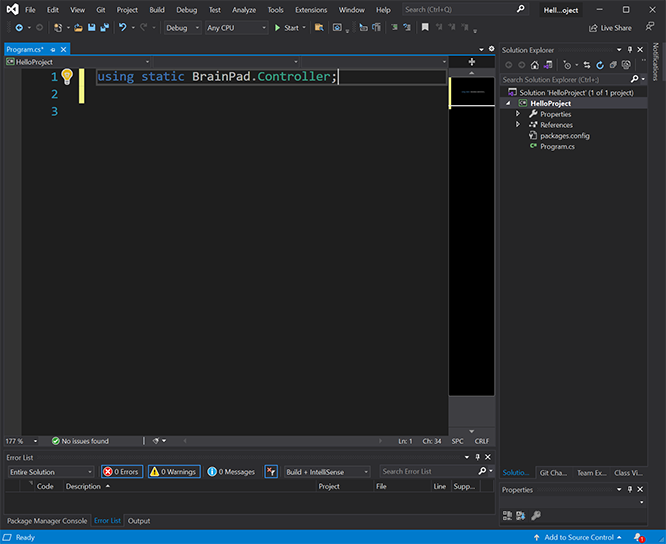Open the Entire Solution scope dropdown

pyautogui.click(x=51, y=472)
